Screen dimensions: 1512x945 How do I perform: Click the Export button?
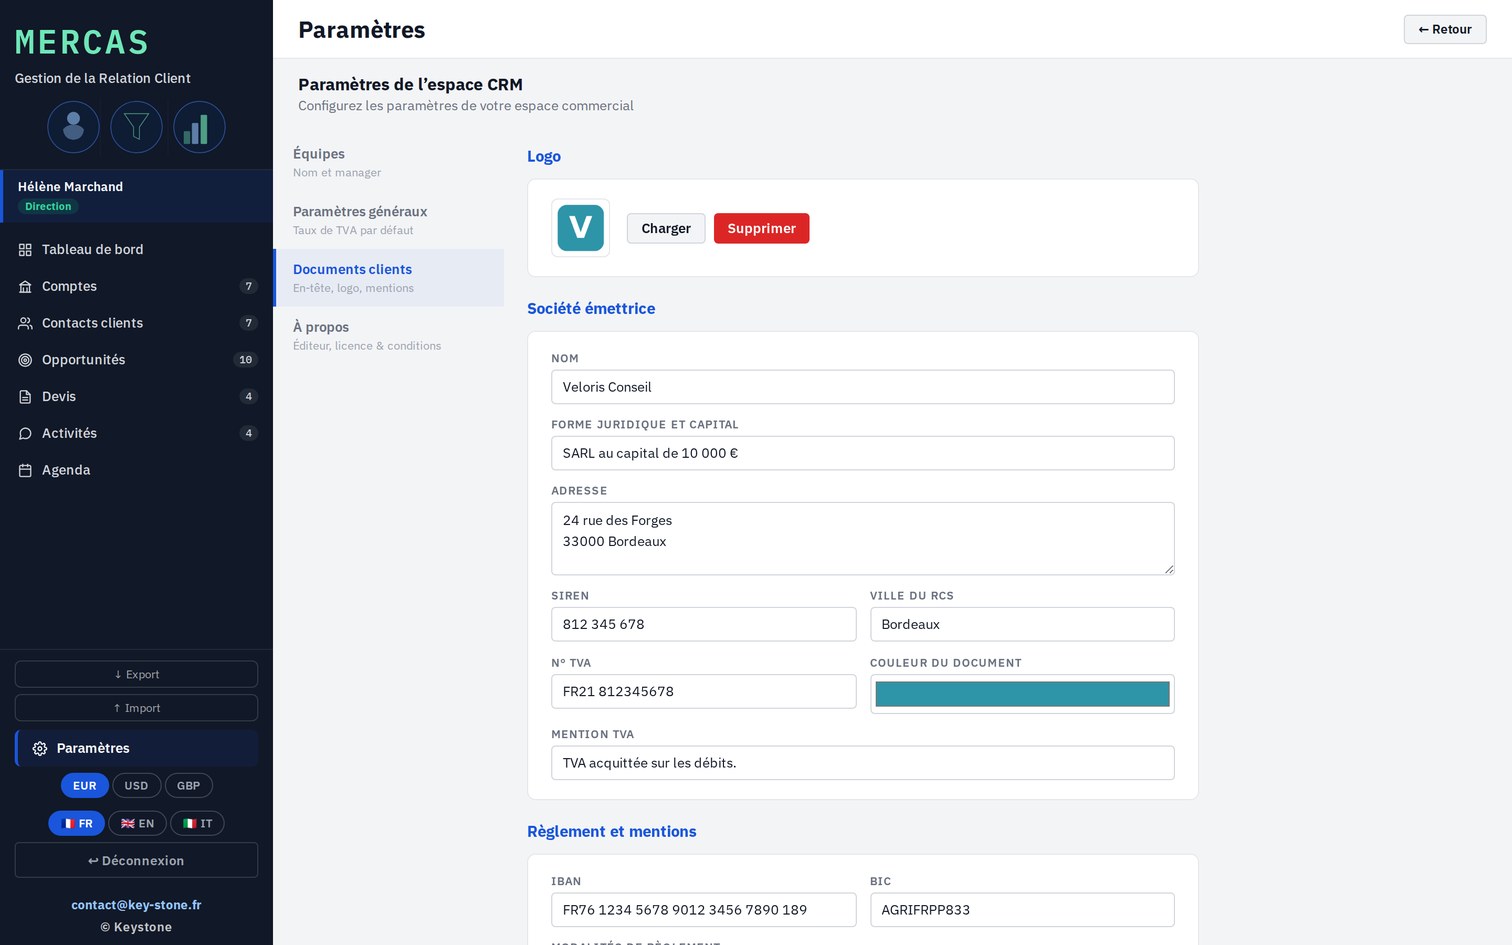click(x=136, y=674)
